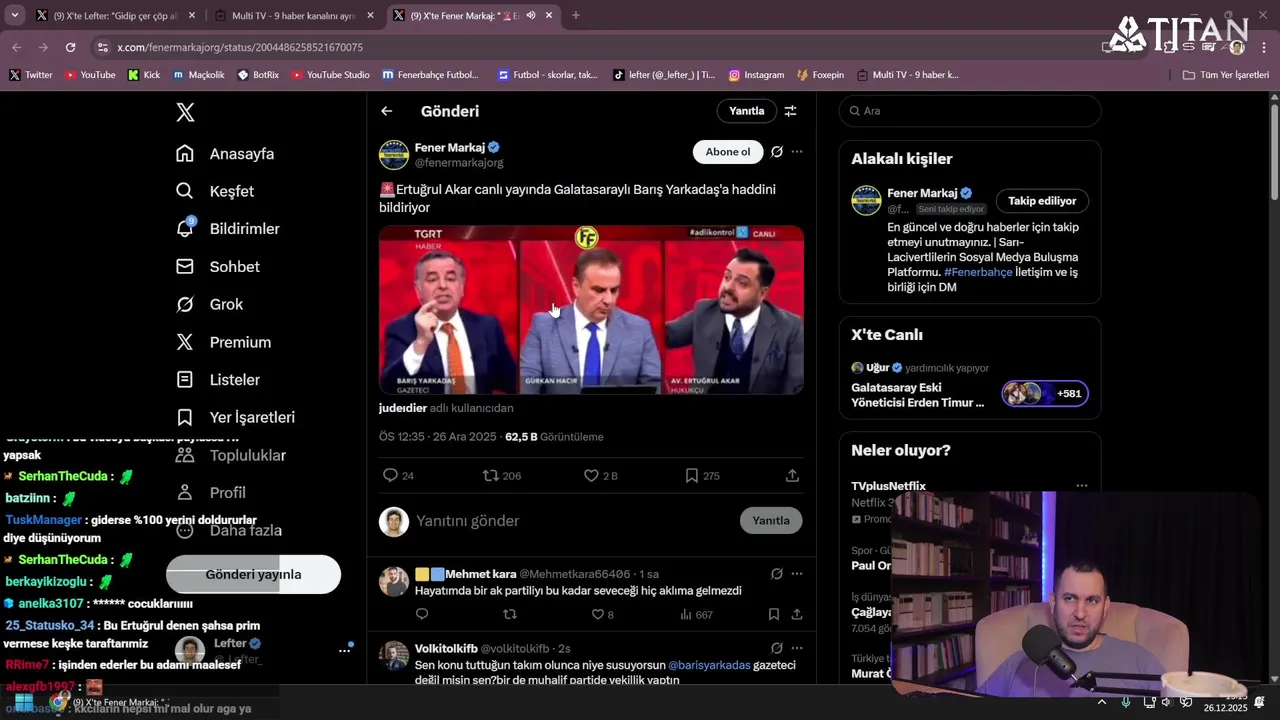This screenshot has width=1280, height=720.
Task: Open more options on Volkitolkifb reply
Action: (x=797, y=648)
